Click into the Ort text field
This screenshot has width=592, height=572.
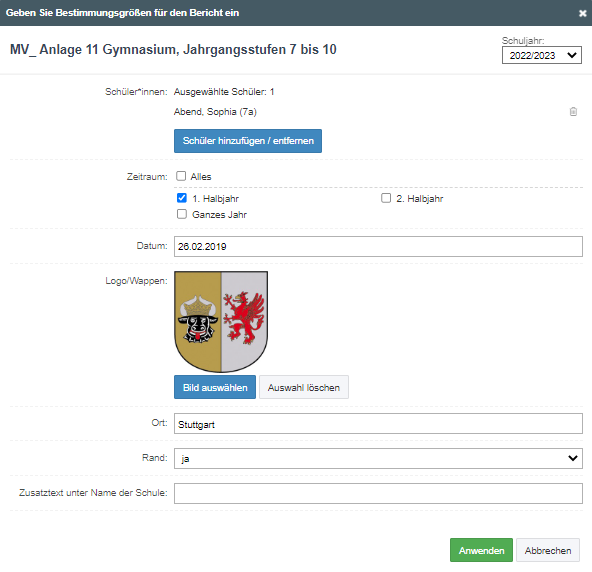tap(378, 424)
